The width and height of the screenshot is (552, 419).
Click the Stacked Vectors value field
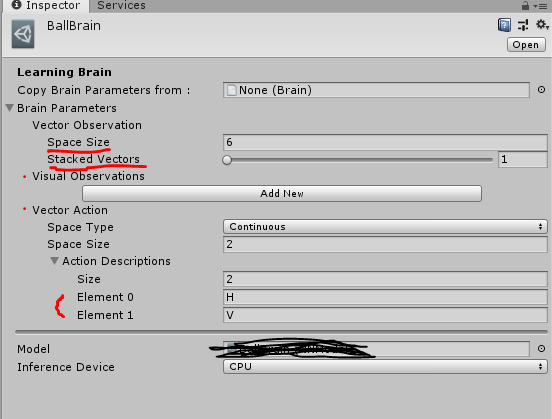pos(522,160)
